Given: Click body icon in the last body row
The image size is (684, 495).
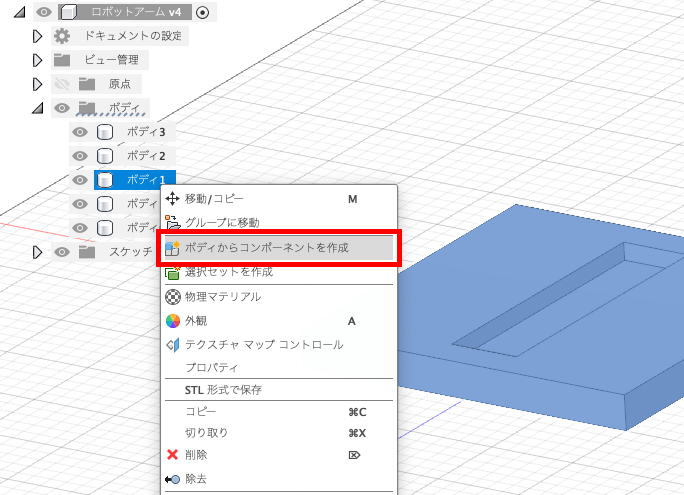Looking at the screenshot, I should pos(105,228).
